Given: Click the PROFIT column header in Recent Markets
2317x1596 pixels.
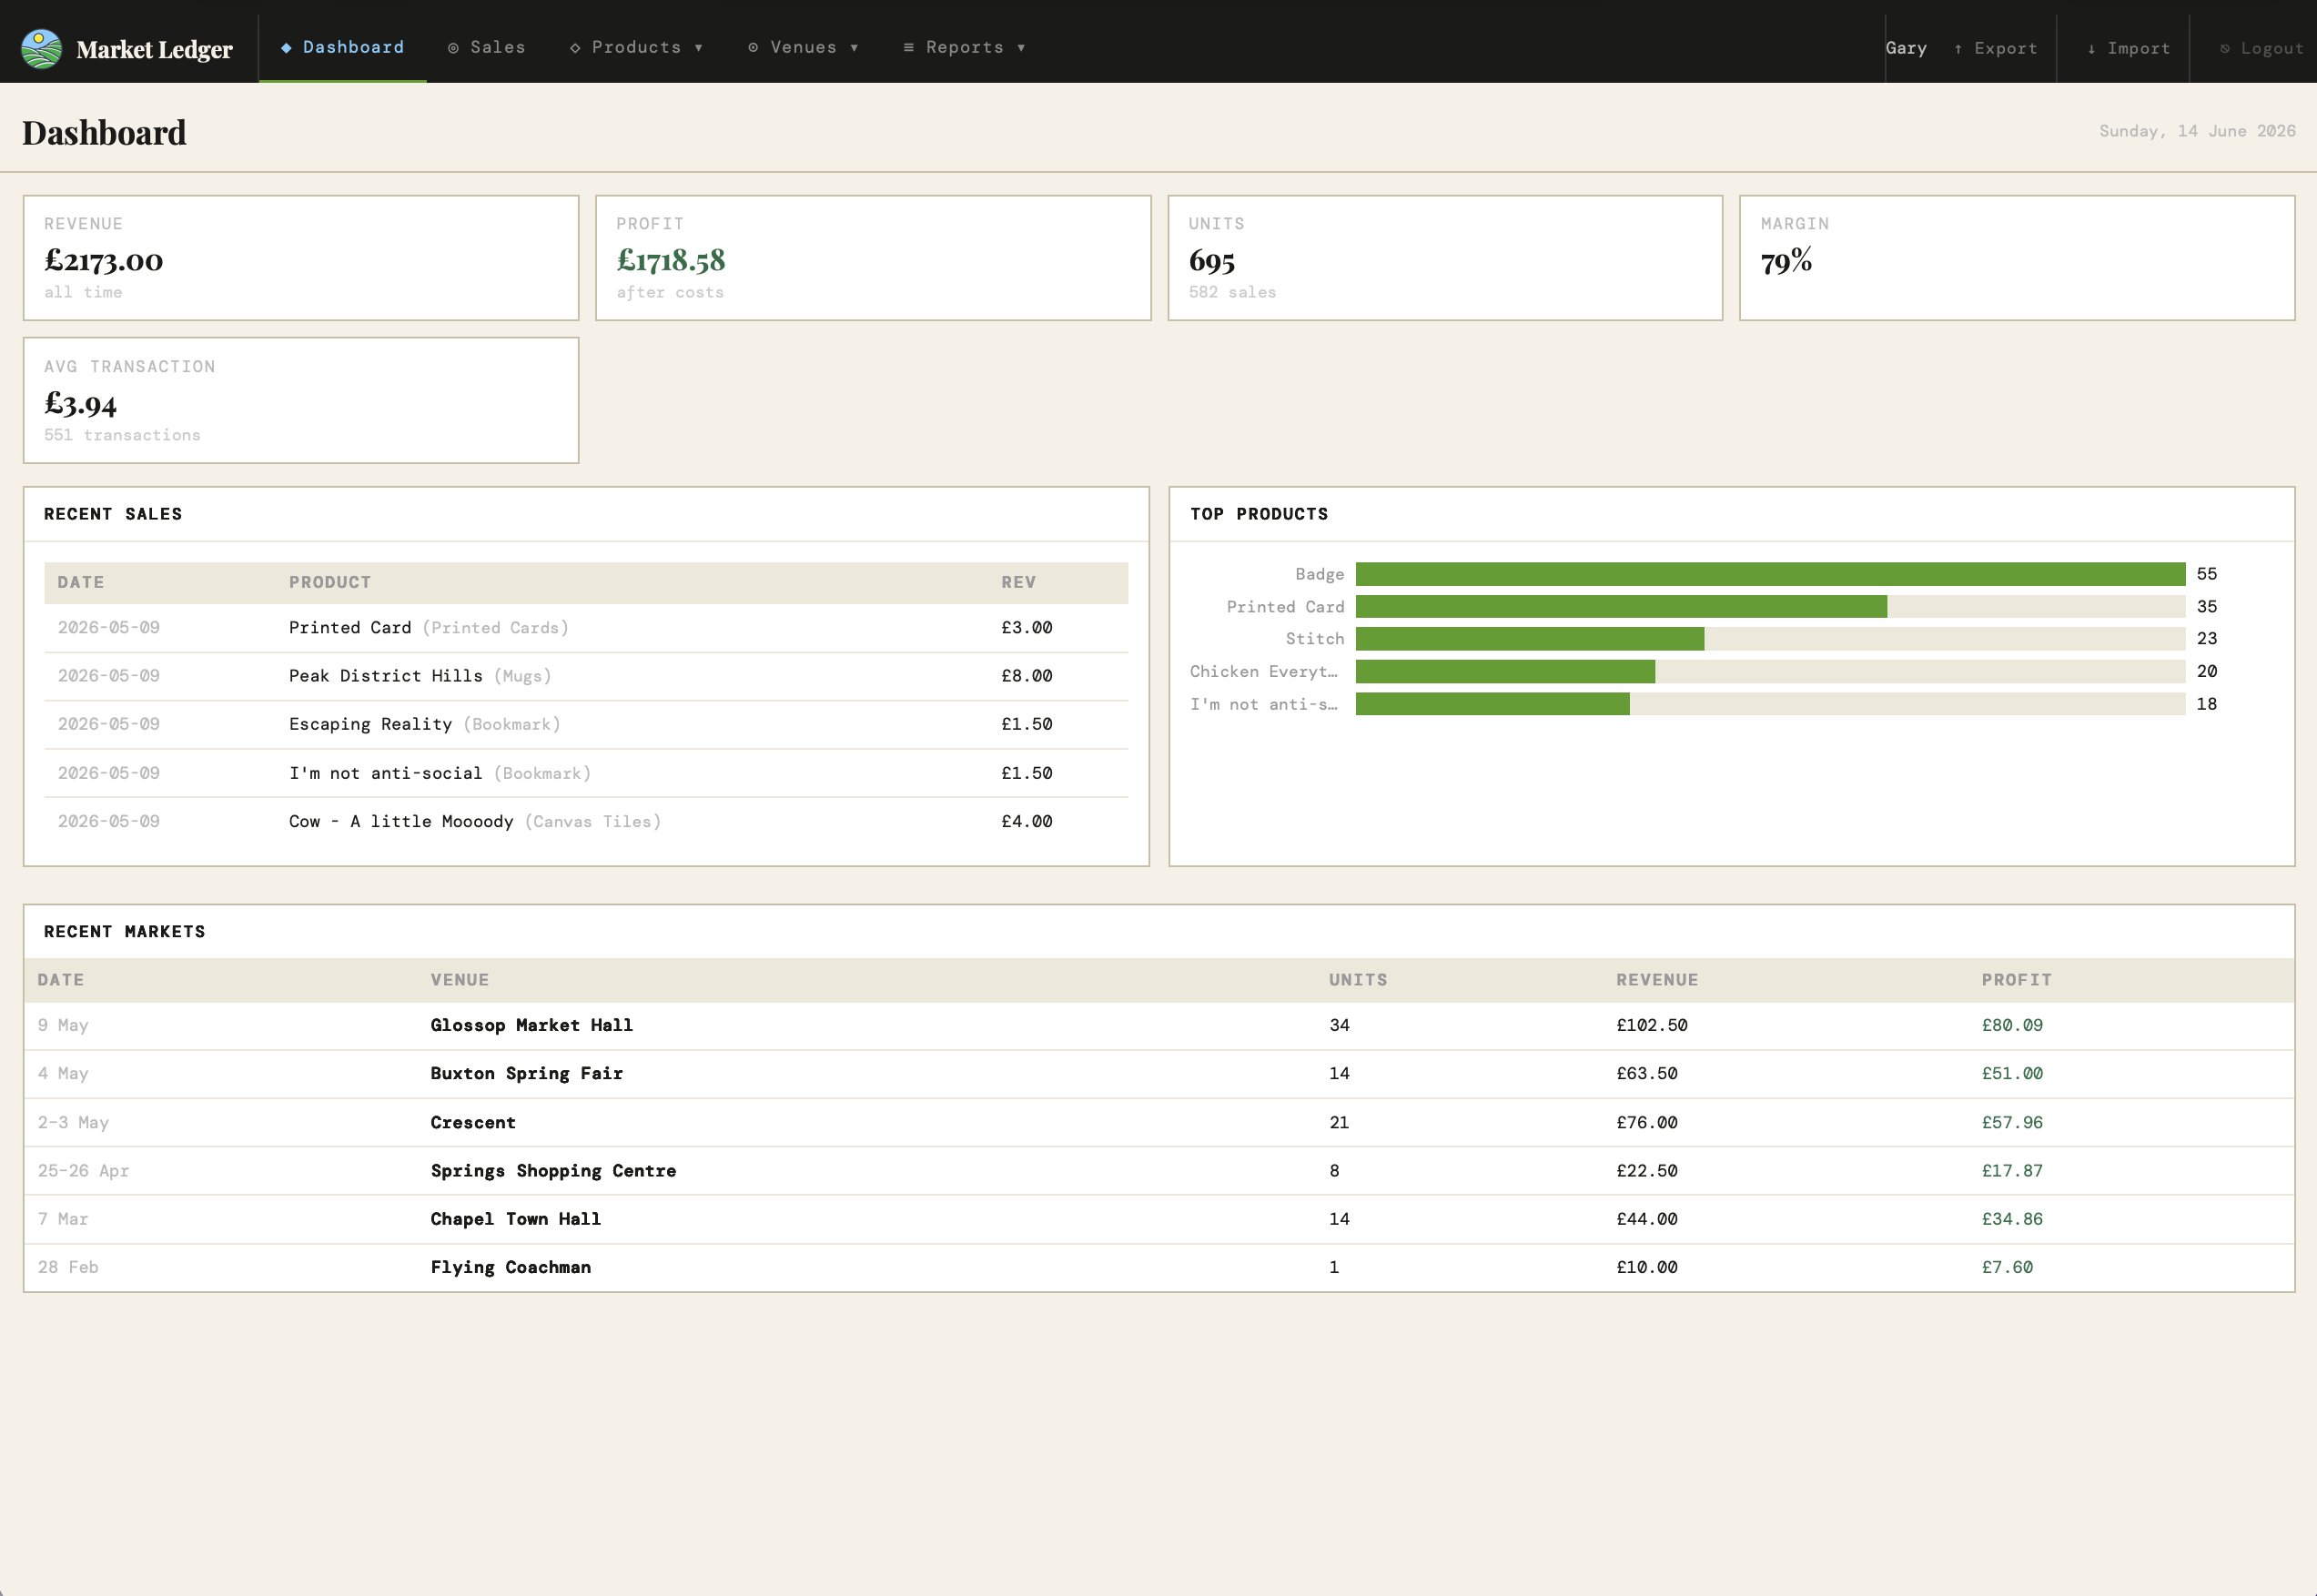Looking at the screenshot, I should [2016, 980].
